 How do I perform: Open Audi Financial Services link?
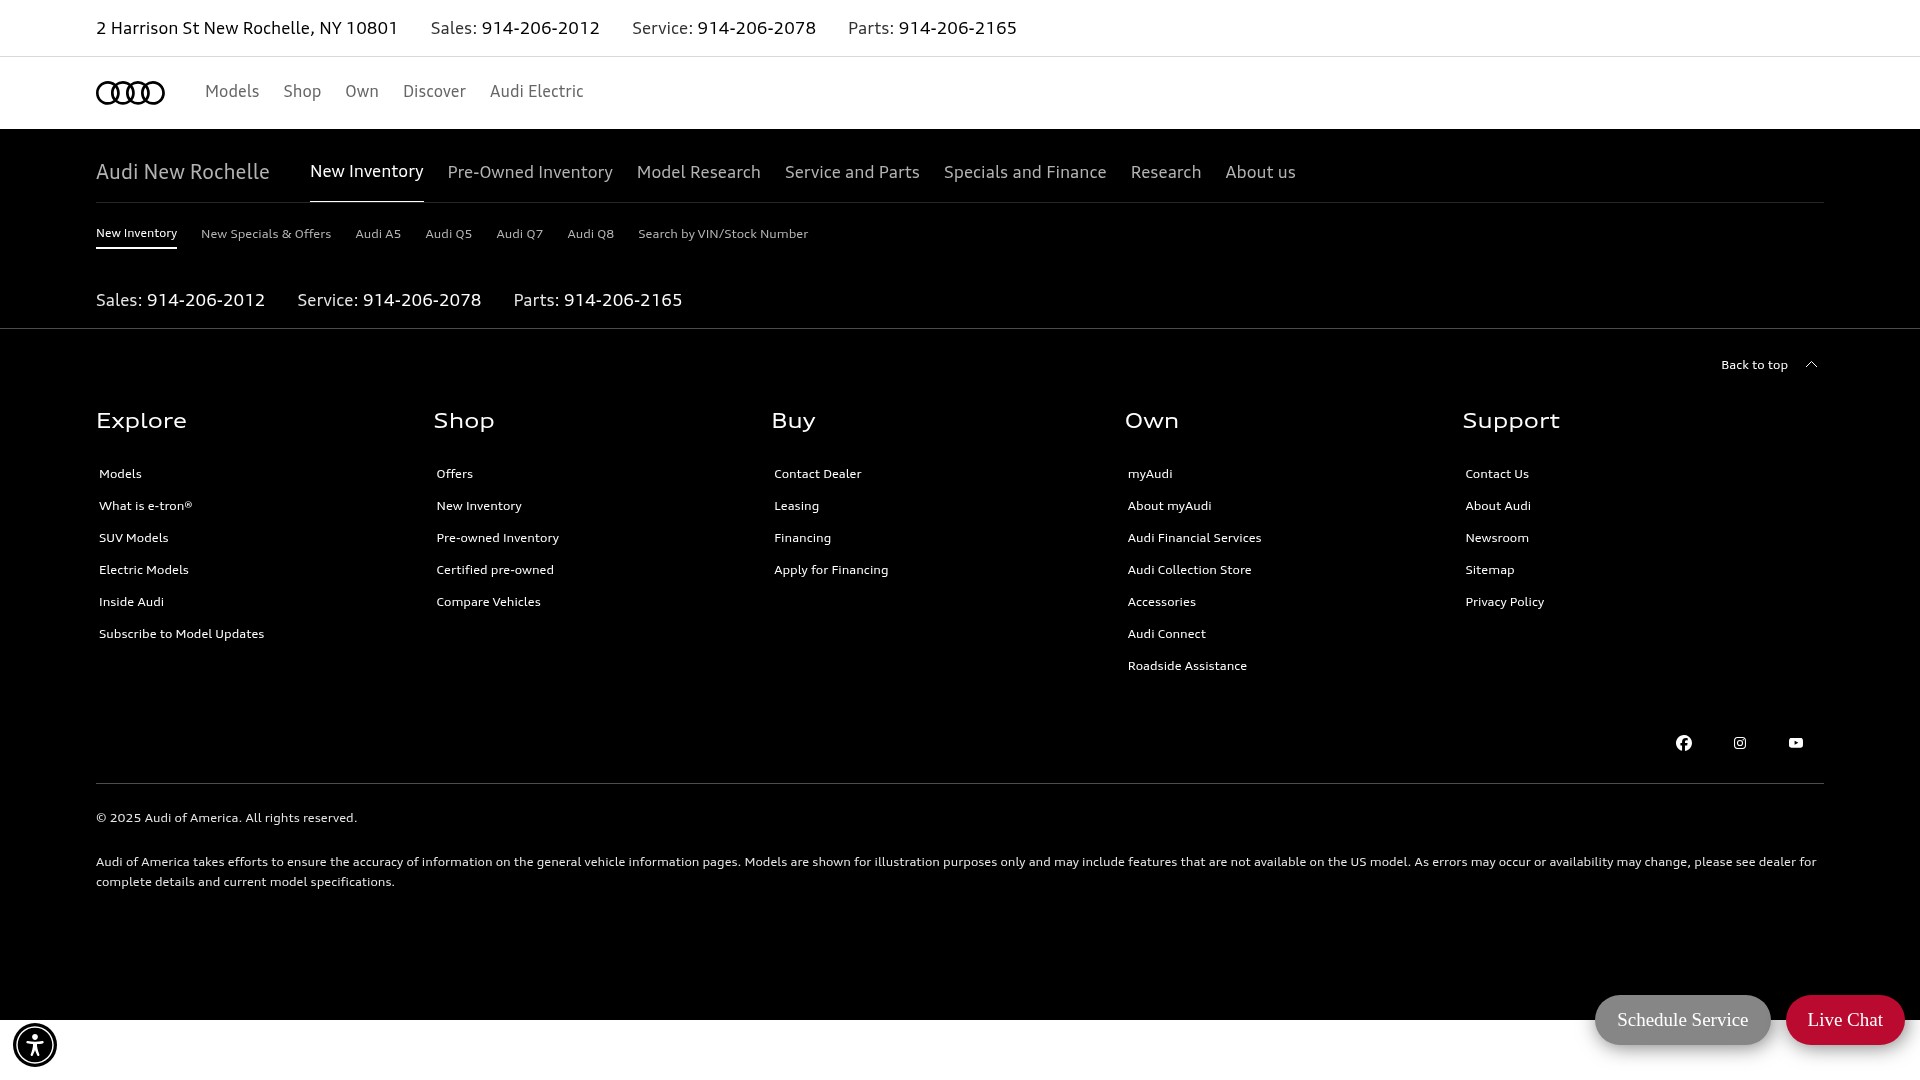(1194, 538)
